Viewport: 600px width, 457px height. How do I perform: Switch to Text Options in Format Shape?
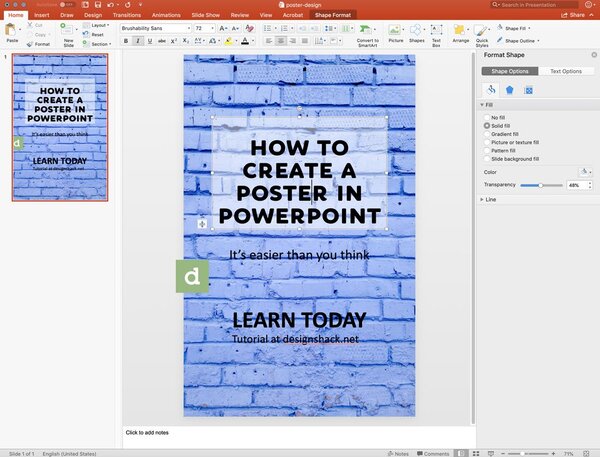[565, 71]
